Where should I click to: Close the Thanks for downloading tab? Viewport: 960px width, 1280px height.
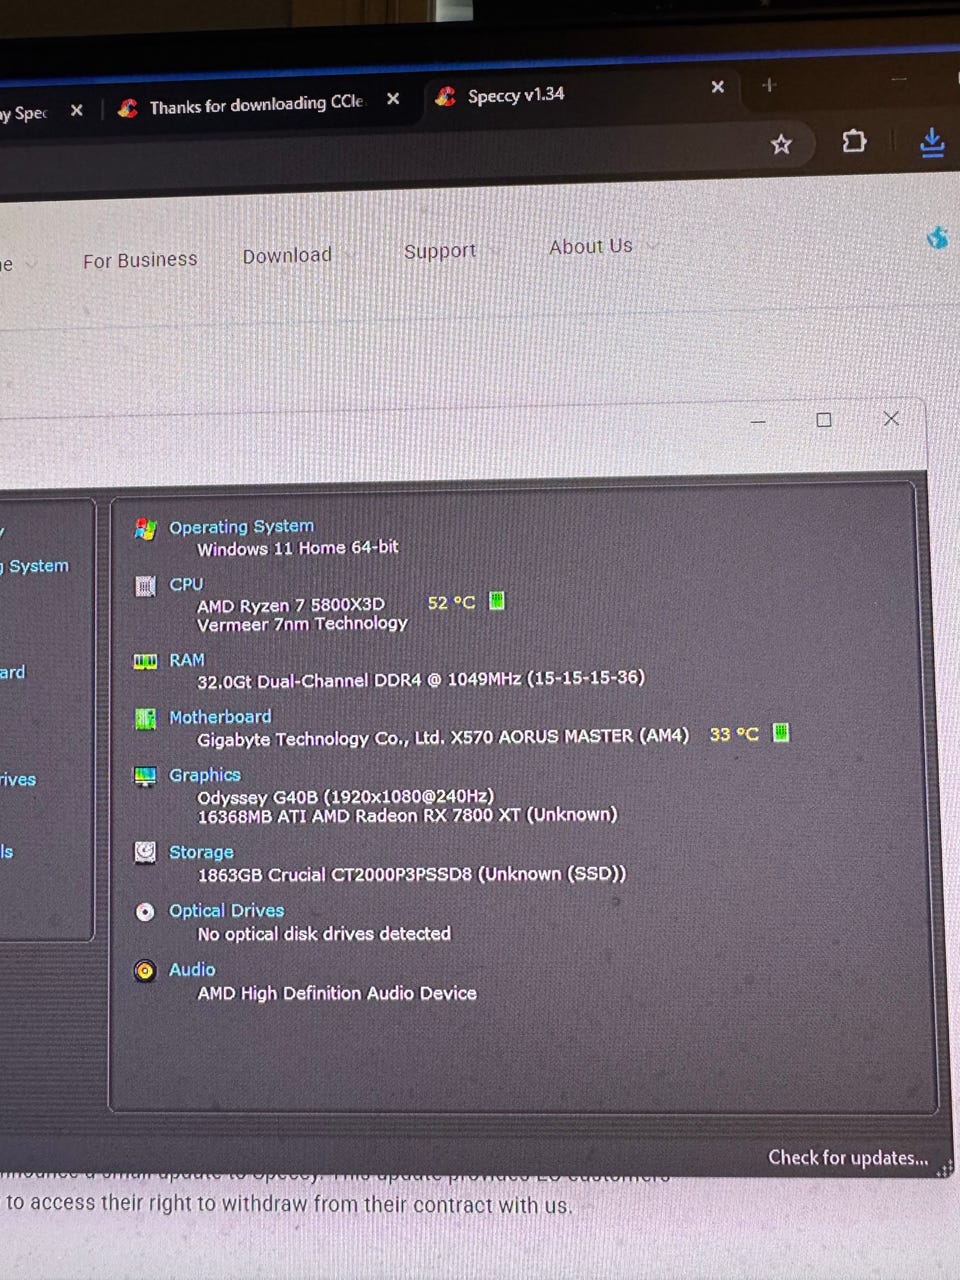coord(393,99)
